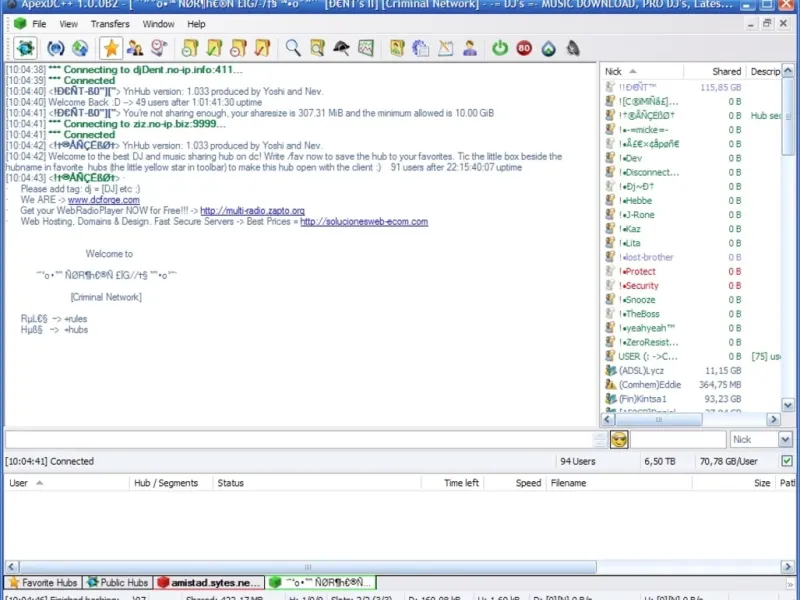
Task: Open the Help menu
Action: tap(196, 24)
